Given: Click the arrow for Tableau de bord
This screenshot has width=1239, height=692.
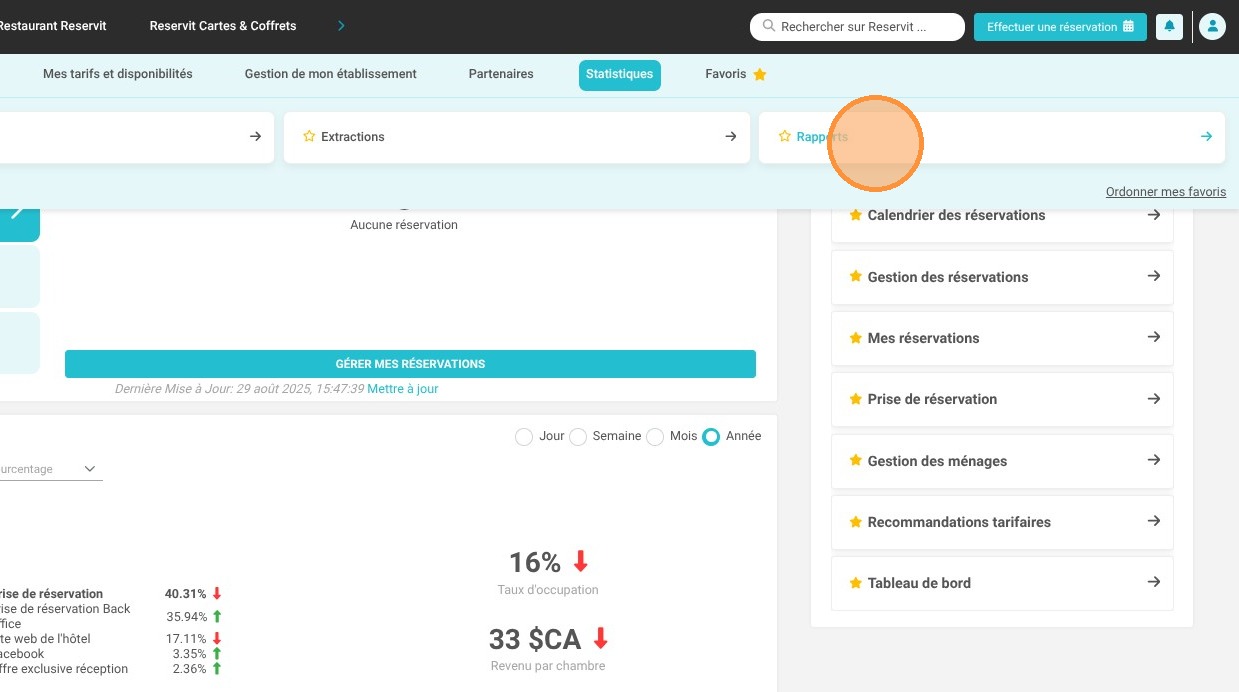Looking at the screenshot, I should tap(1153, 582).
